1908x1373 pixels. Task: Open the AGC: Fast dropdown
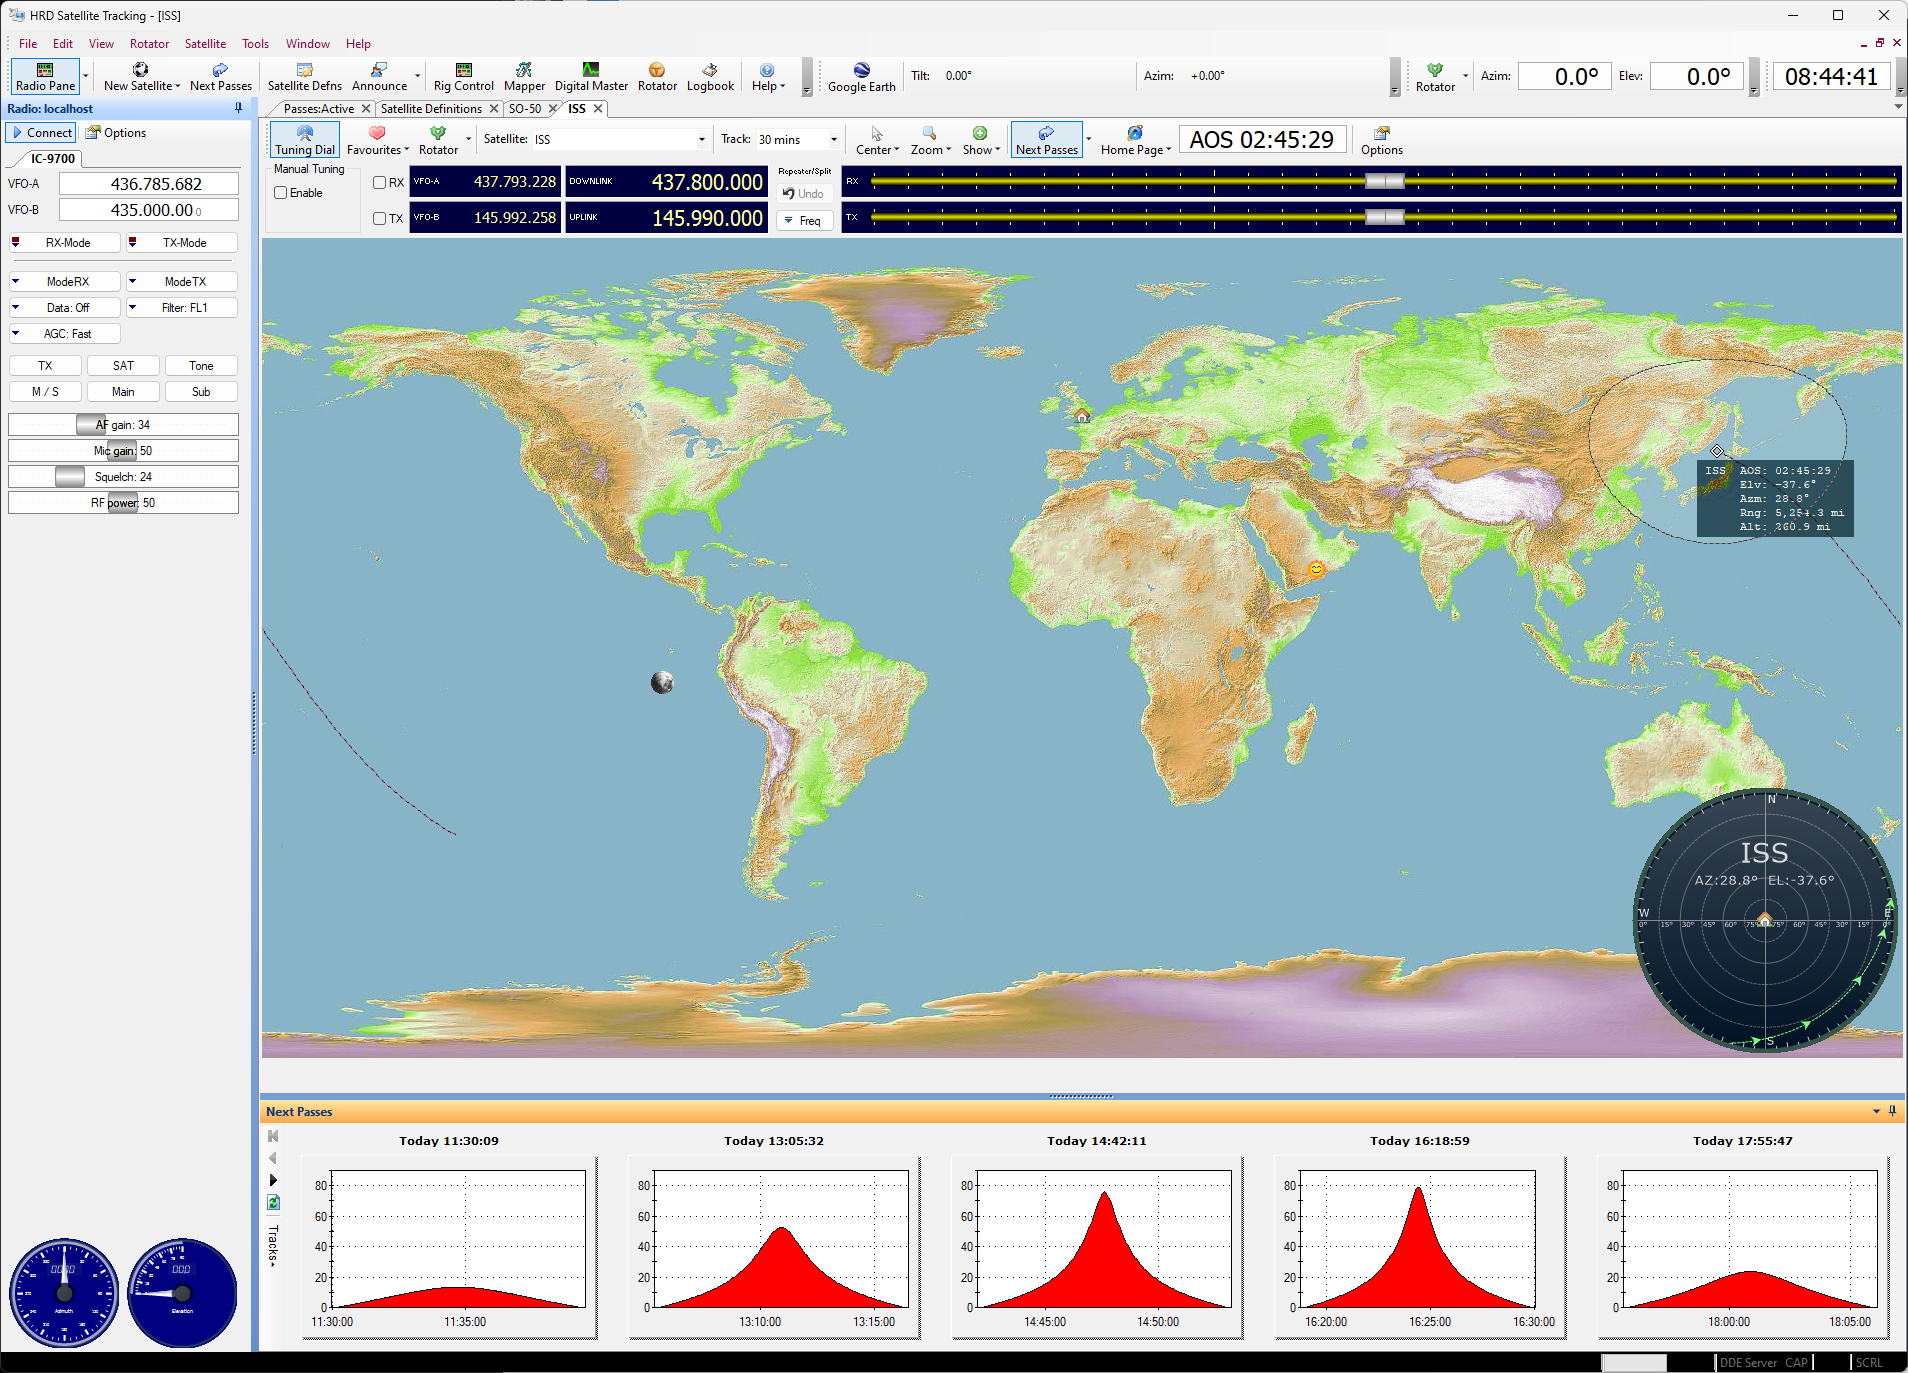pos(65,334)
